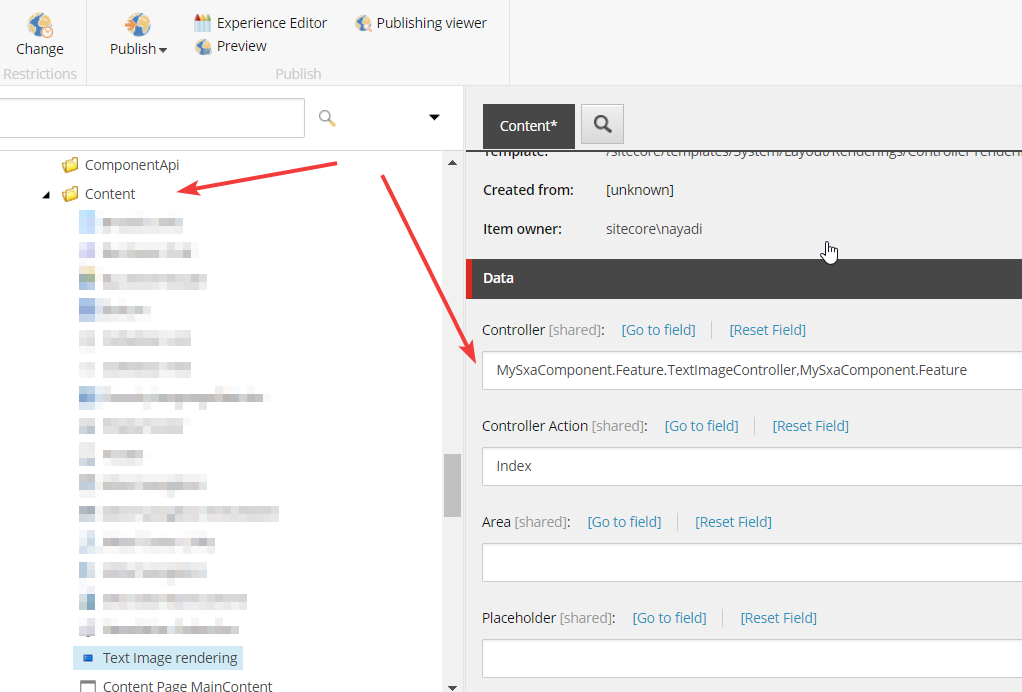Click the Change restrictions icon
The height and width of the screenshot is (692, 1022).
(x=40, y=26)
